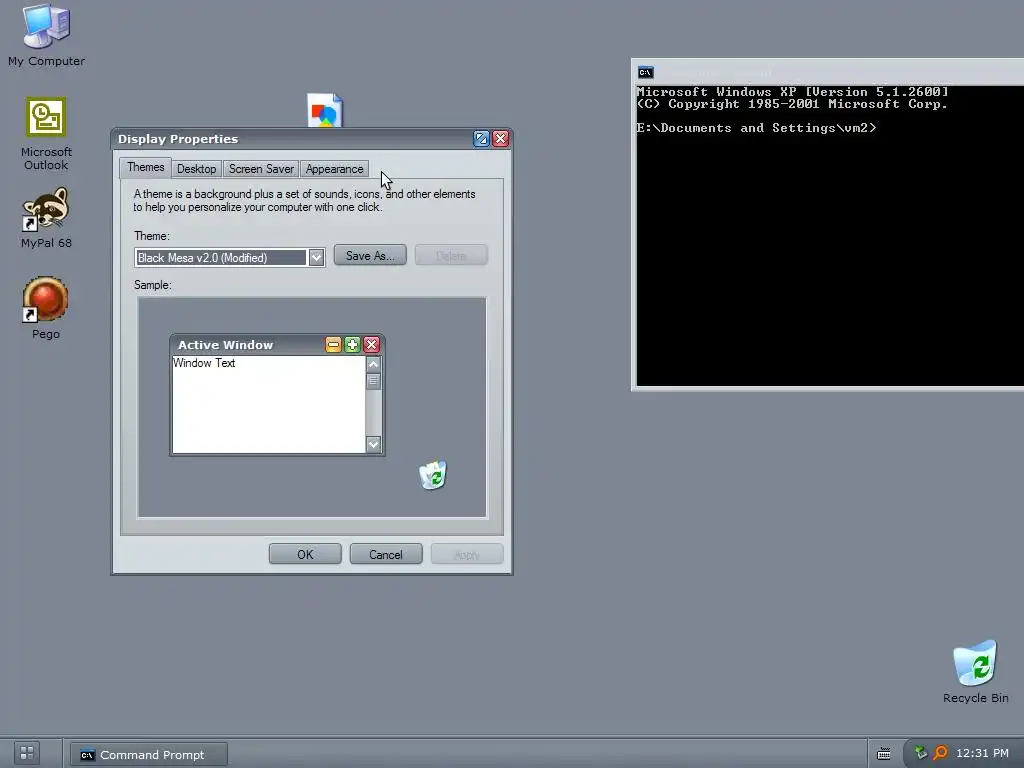Click the 'Microsoft Windows XP [Version 5.1.2600]' line
The width and height of the screenshot is (1024, 768).
point(792,91)
